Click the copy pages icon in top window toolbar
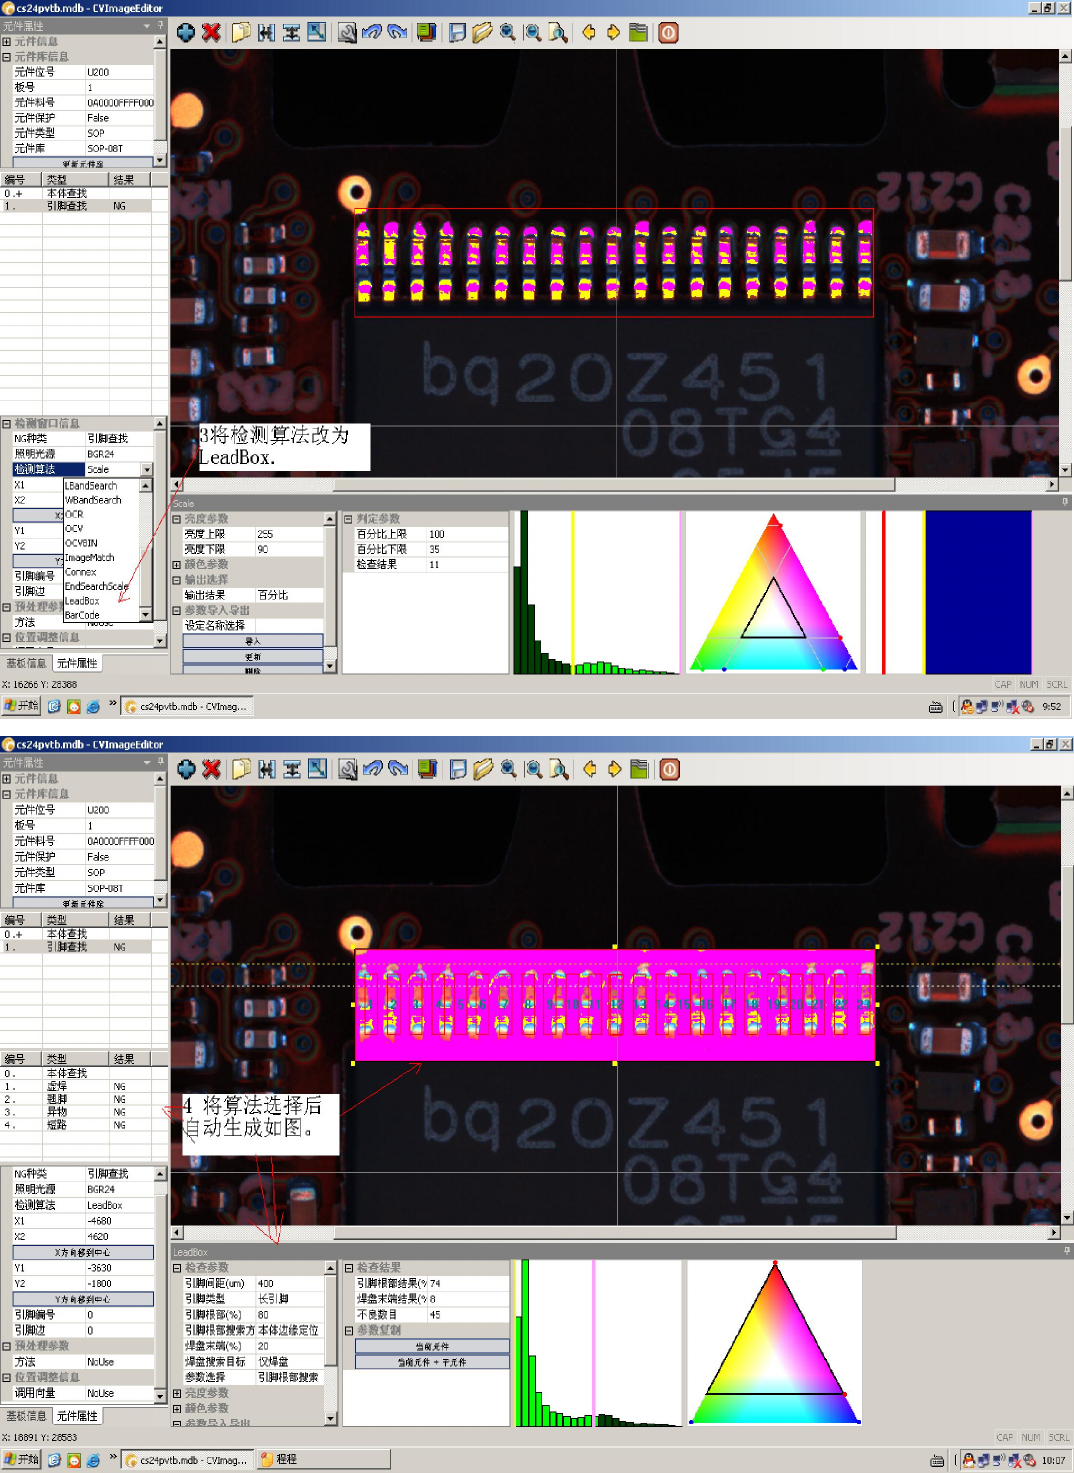Screen dimensions: 1074x1473 (241, 32)
